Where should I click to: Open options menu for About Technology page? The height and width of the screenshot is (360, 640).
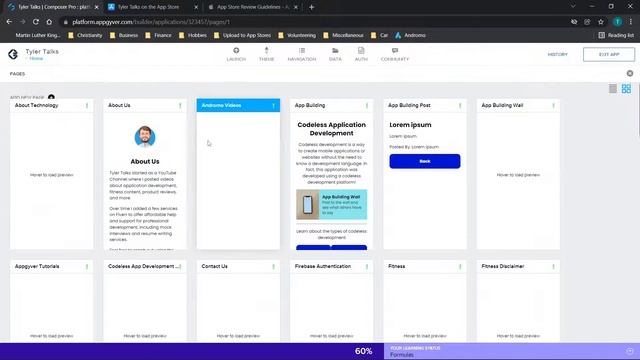tap(87, 105)
